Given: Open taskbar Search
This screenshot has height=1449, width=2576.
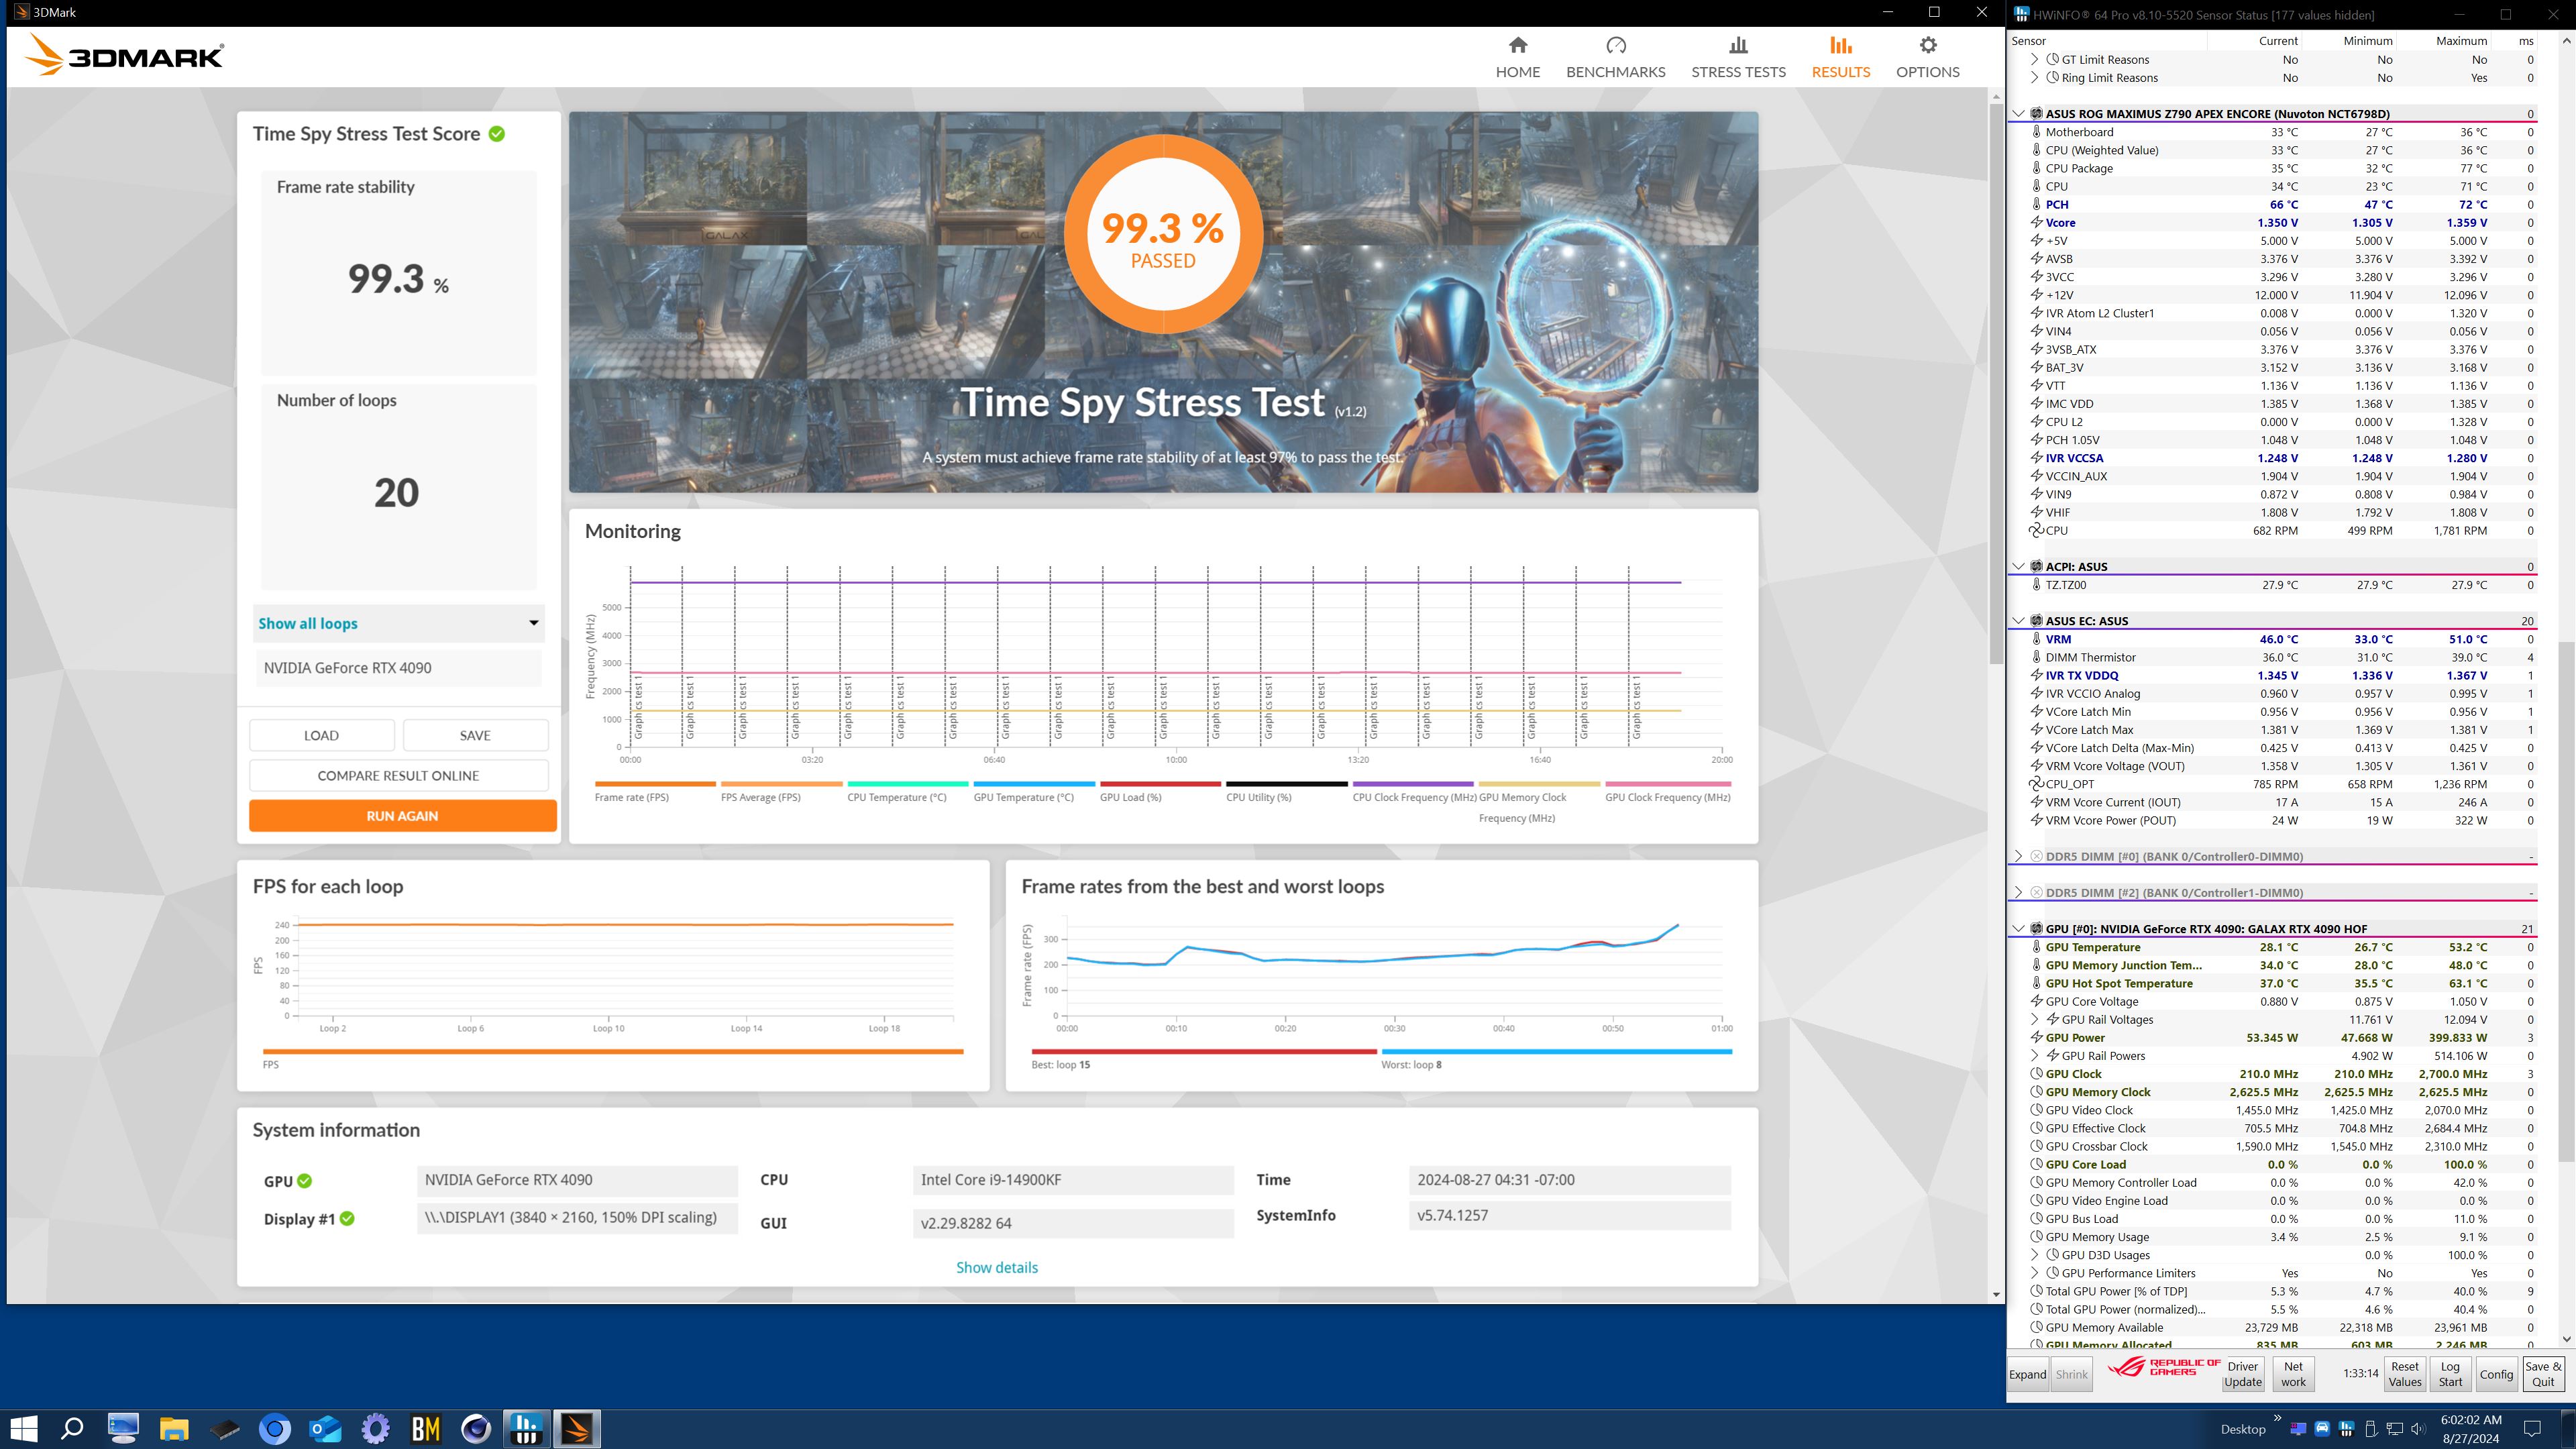Looking at the screenshot, I should tap(72, 1428).
